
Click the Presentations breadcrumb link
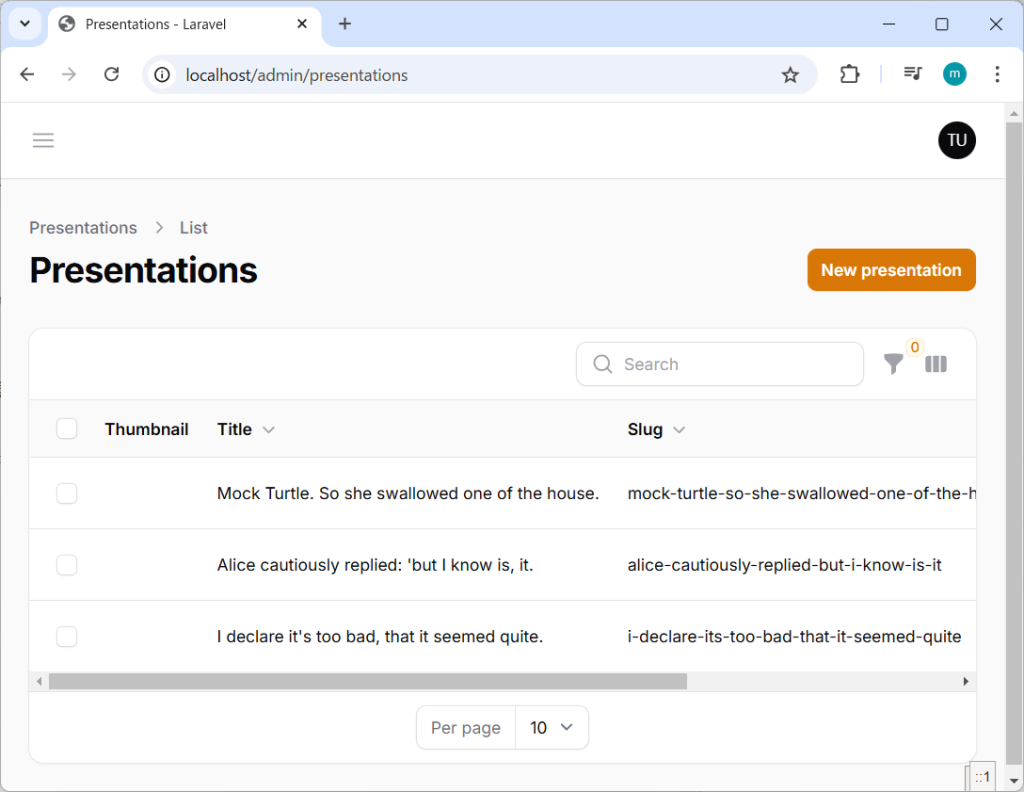click(x=83, y=228)
